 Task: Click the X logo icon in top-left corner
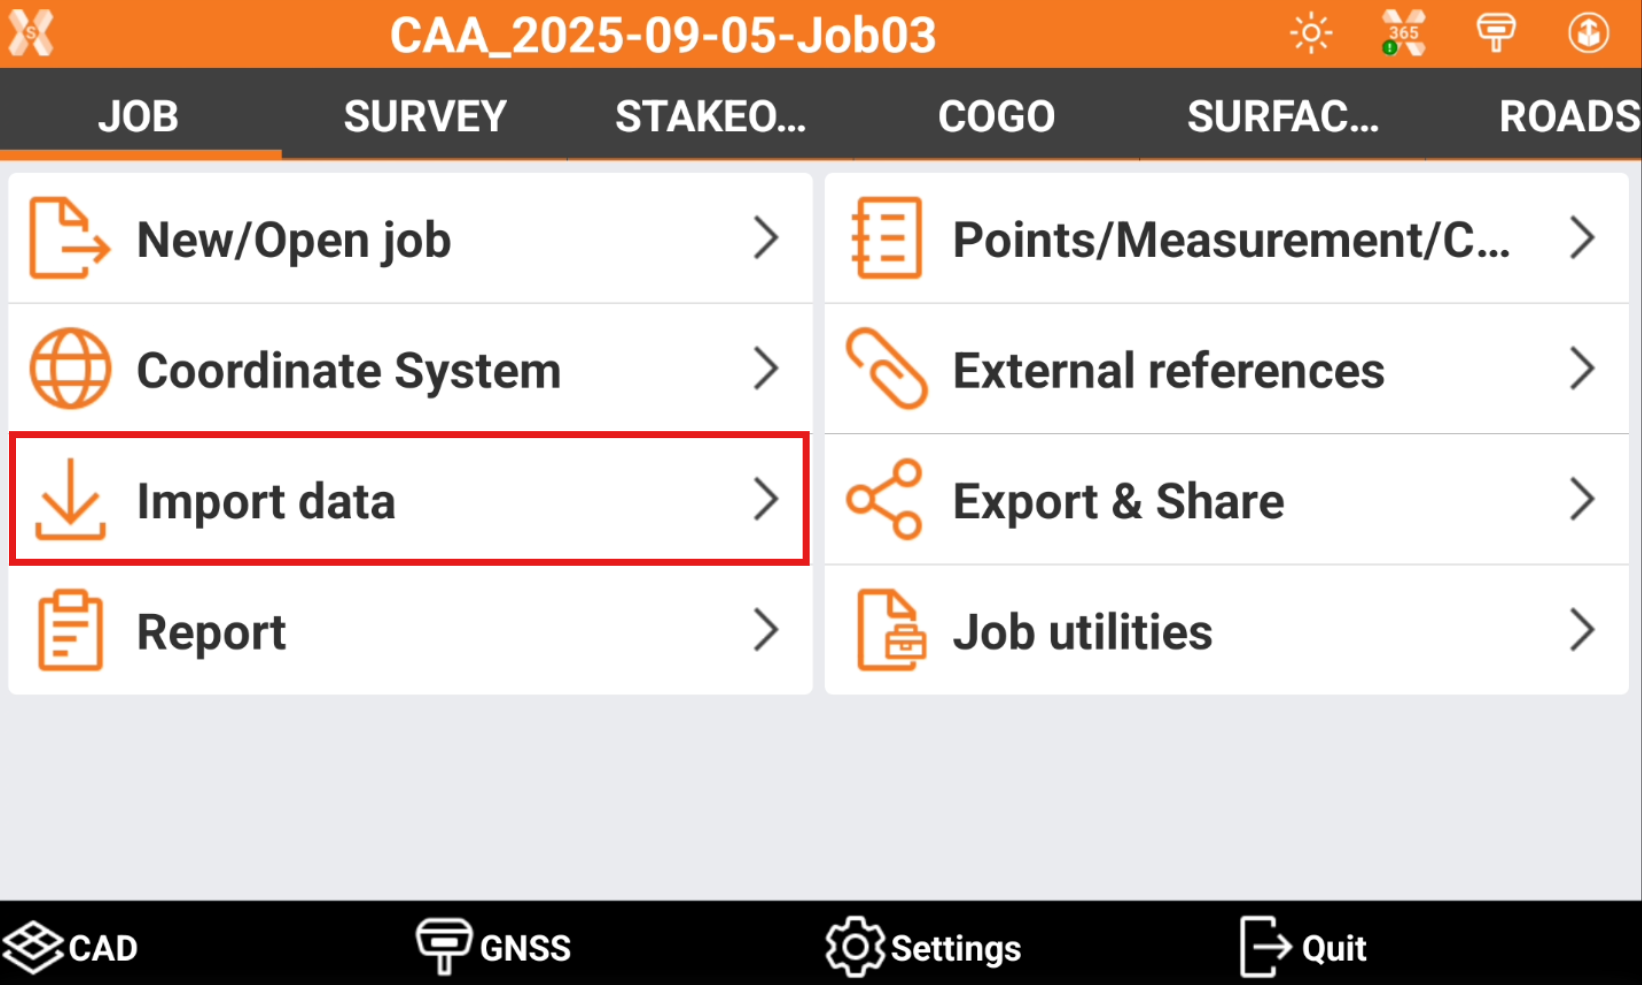tap(31, 34)
